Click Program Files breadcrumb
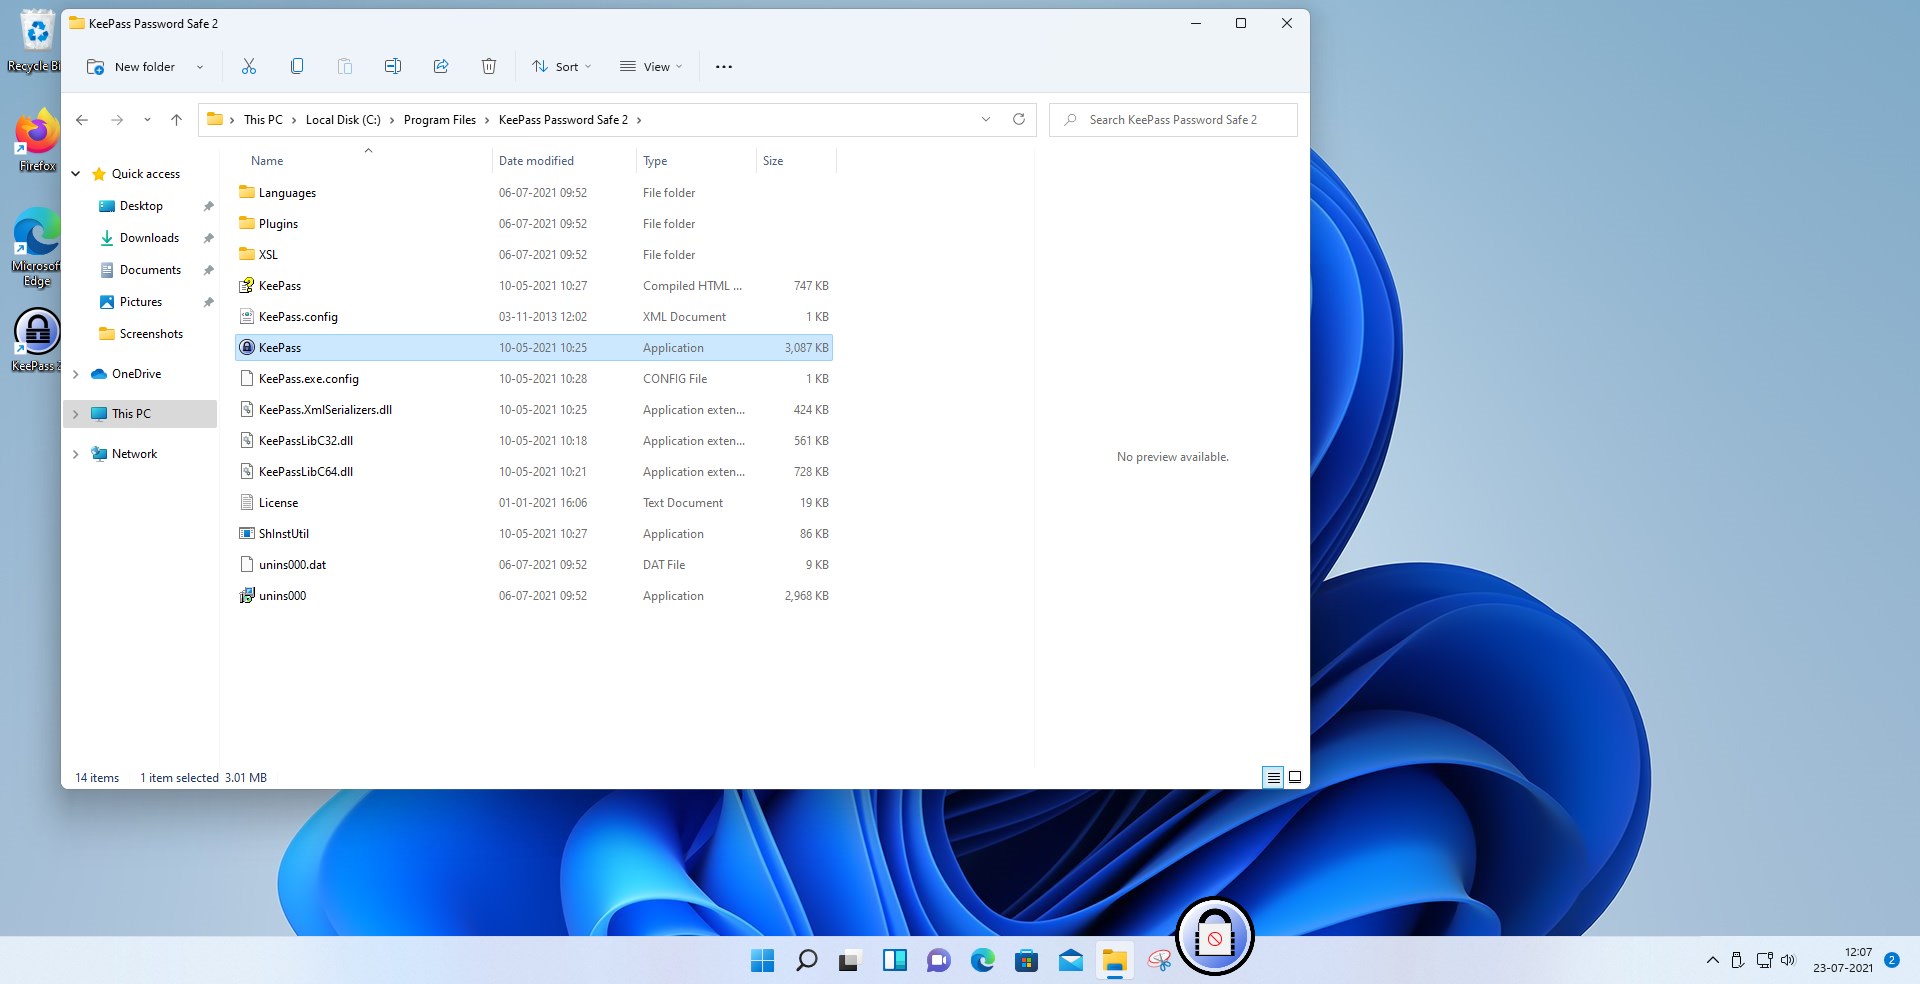This screenshot has width=1920, height=984. pos(440,120)
